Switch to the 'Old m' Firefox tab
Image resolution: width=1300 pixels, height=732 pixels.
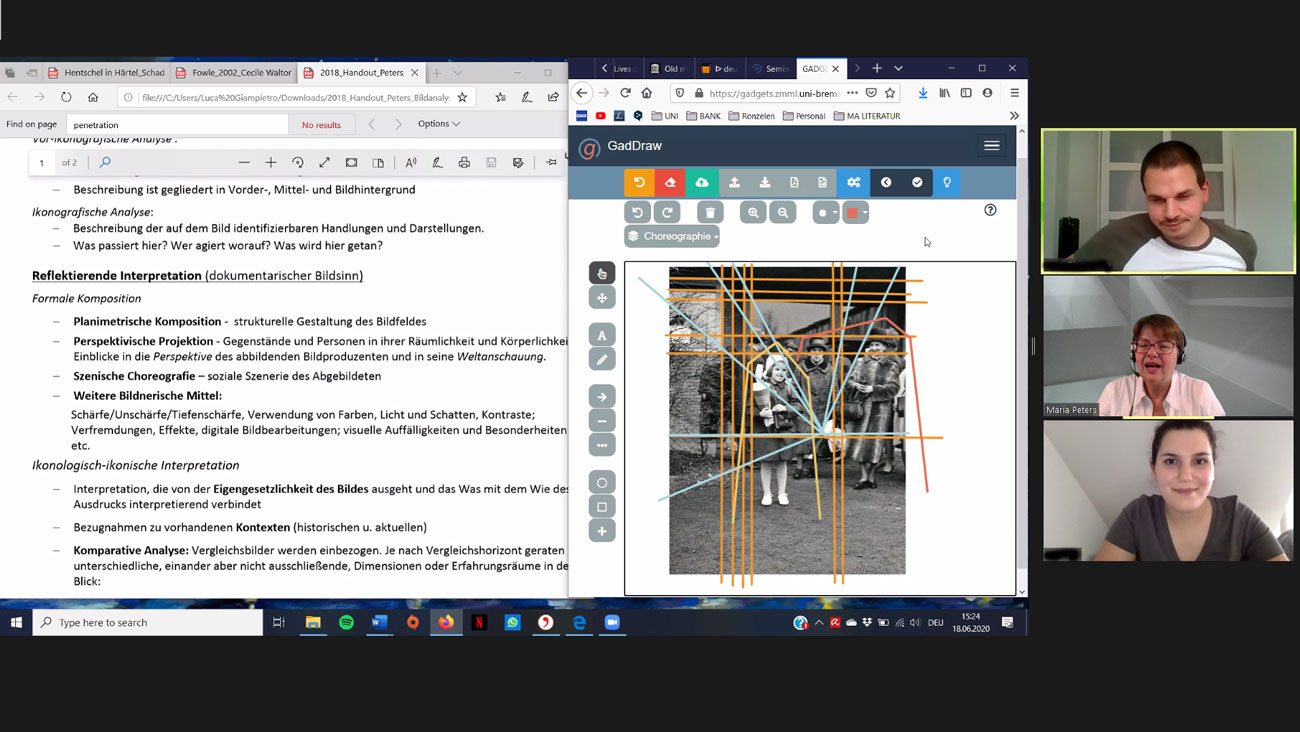668,68
